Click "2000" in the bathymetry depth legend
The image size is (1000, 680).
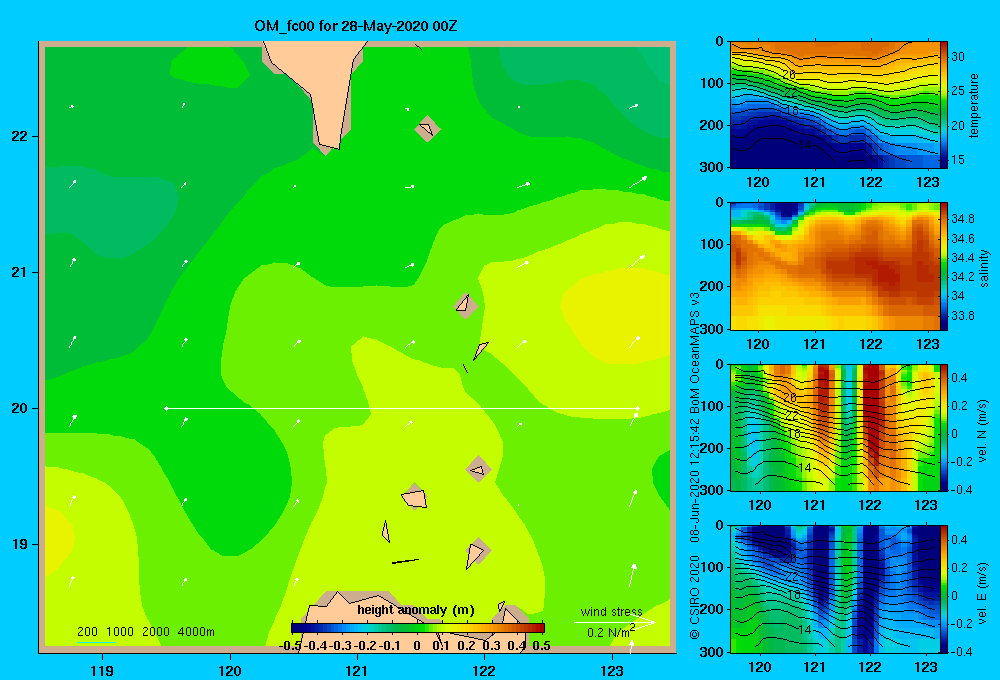156,632
